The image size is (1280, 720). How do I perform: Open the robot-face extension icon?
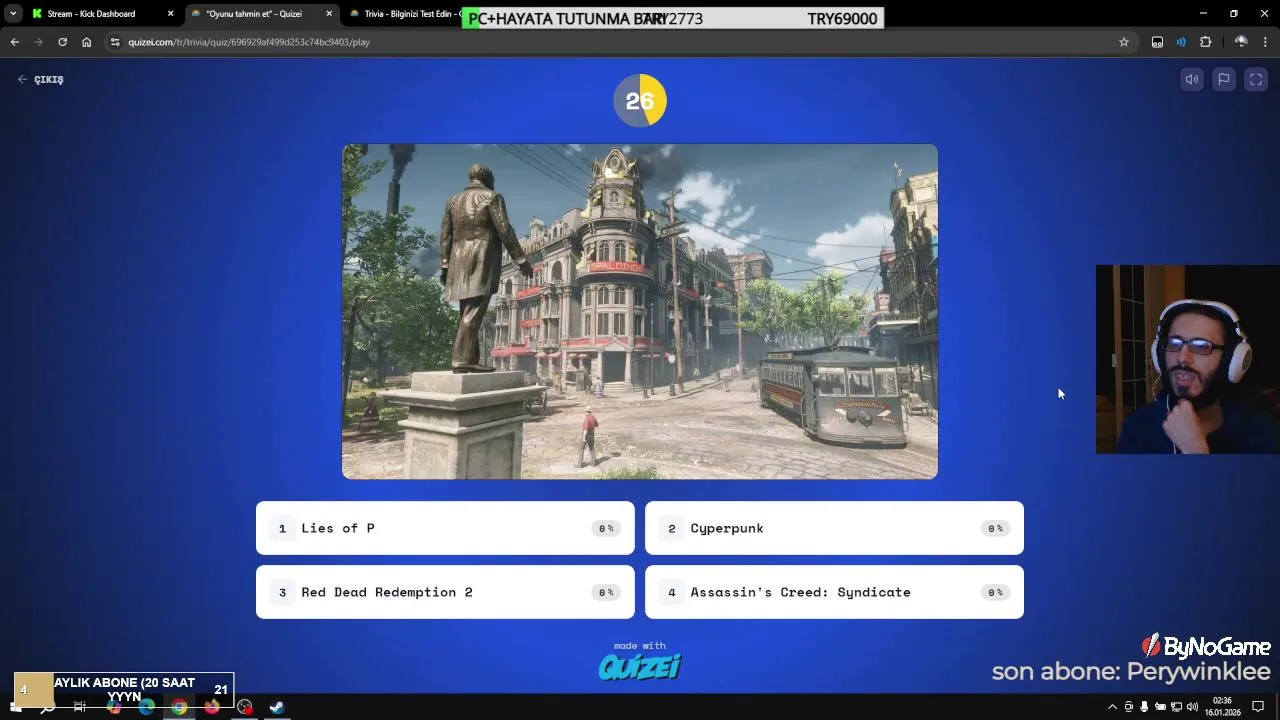(1157, 42)
